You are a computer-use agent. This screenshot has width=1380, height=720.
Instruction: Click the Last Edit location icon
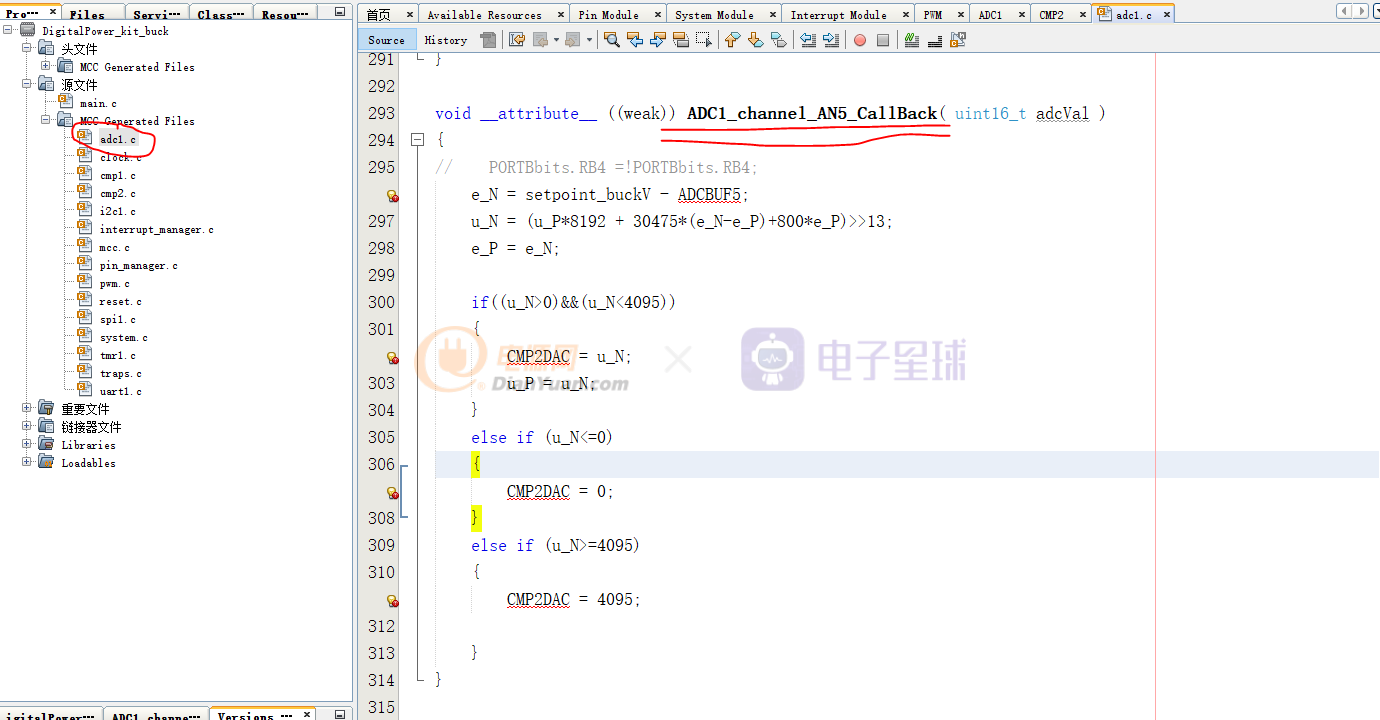[x=517, y=40]
